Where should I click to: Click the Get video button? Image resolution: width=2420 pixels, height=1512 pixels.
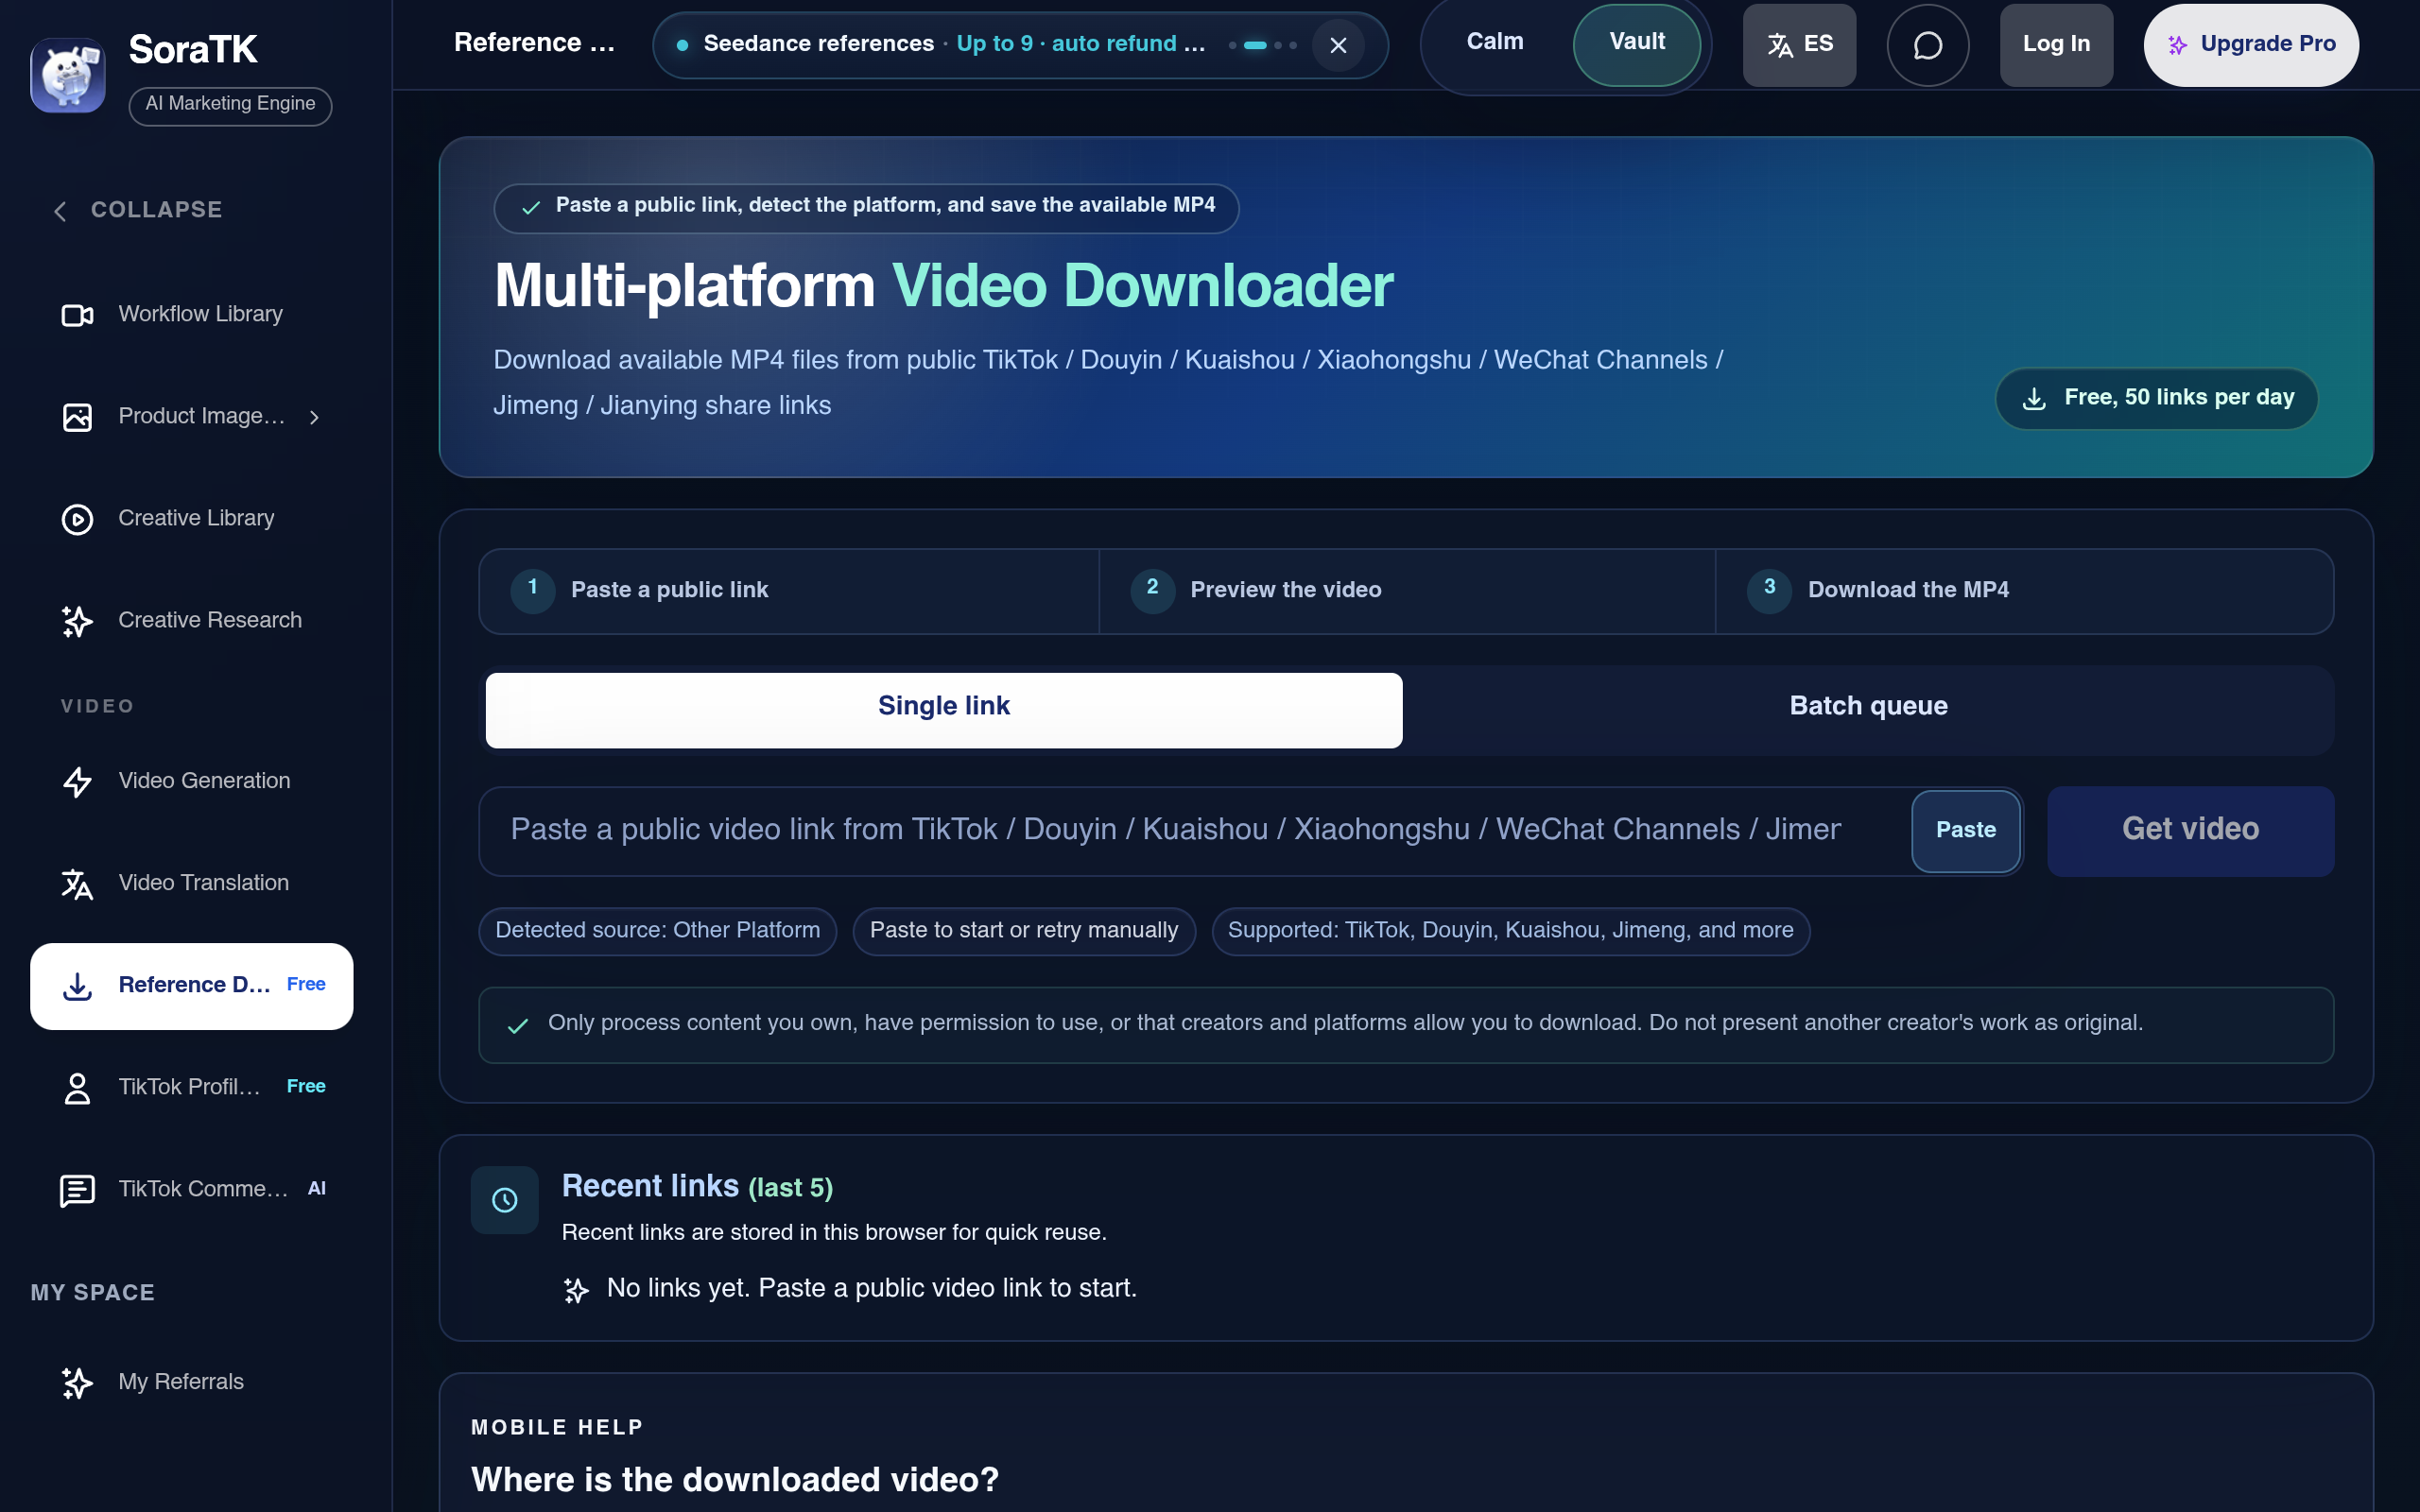click(x=2190, y=830)
